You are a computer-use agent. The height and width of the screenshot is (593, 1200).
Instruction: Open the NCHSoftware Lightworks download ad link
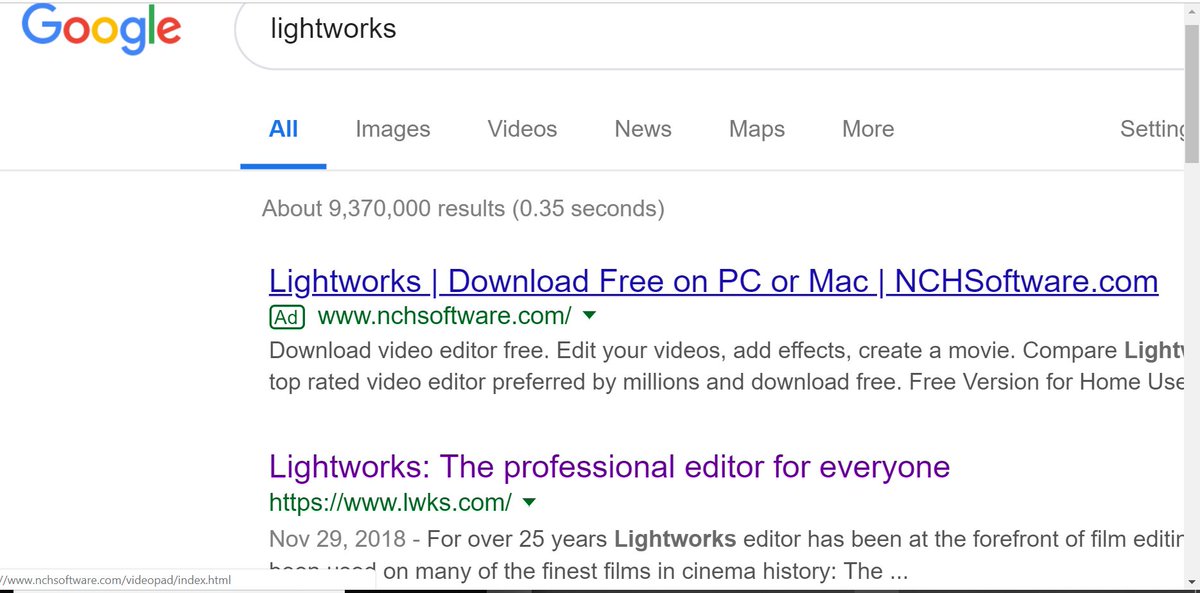(x=714, y=282)
